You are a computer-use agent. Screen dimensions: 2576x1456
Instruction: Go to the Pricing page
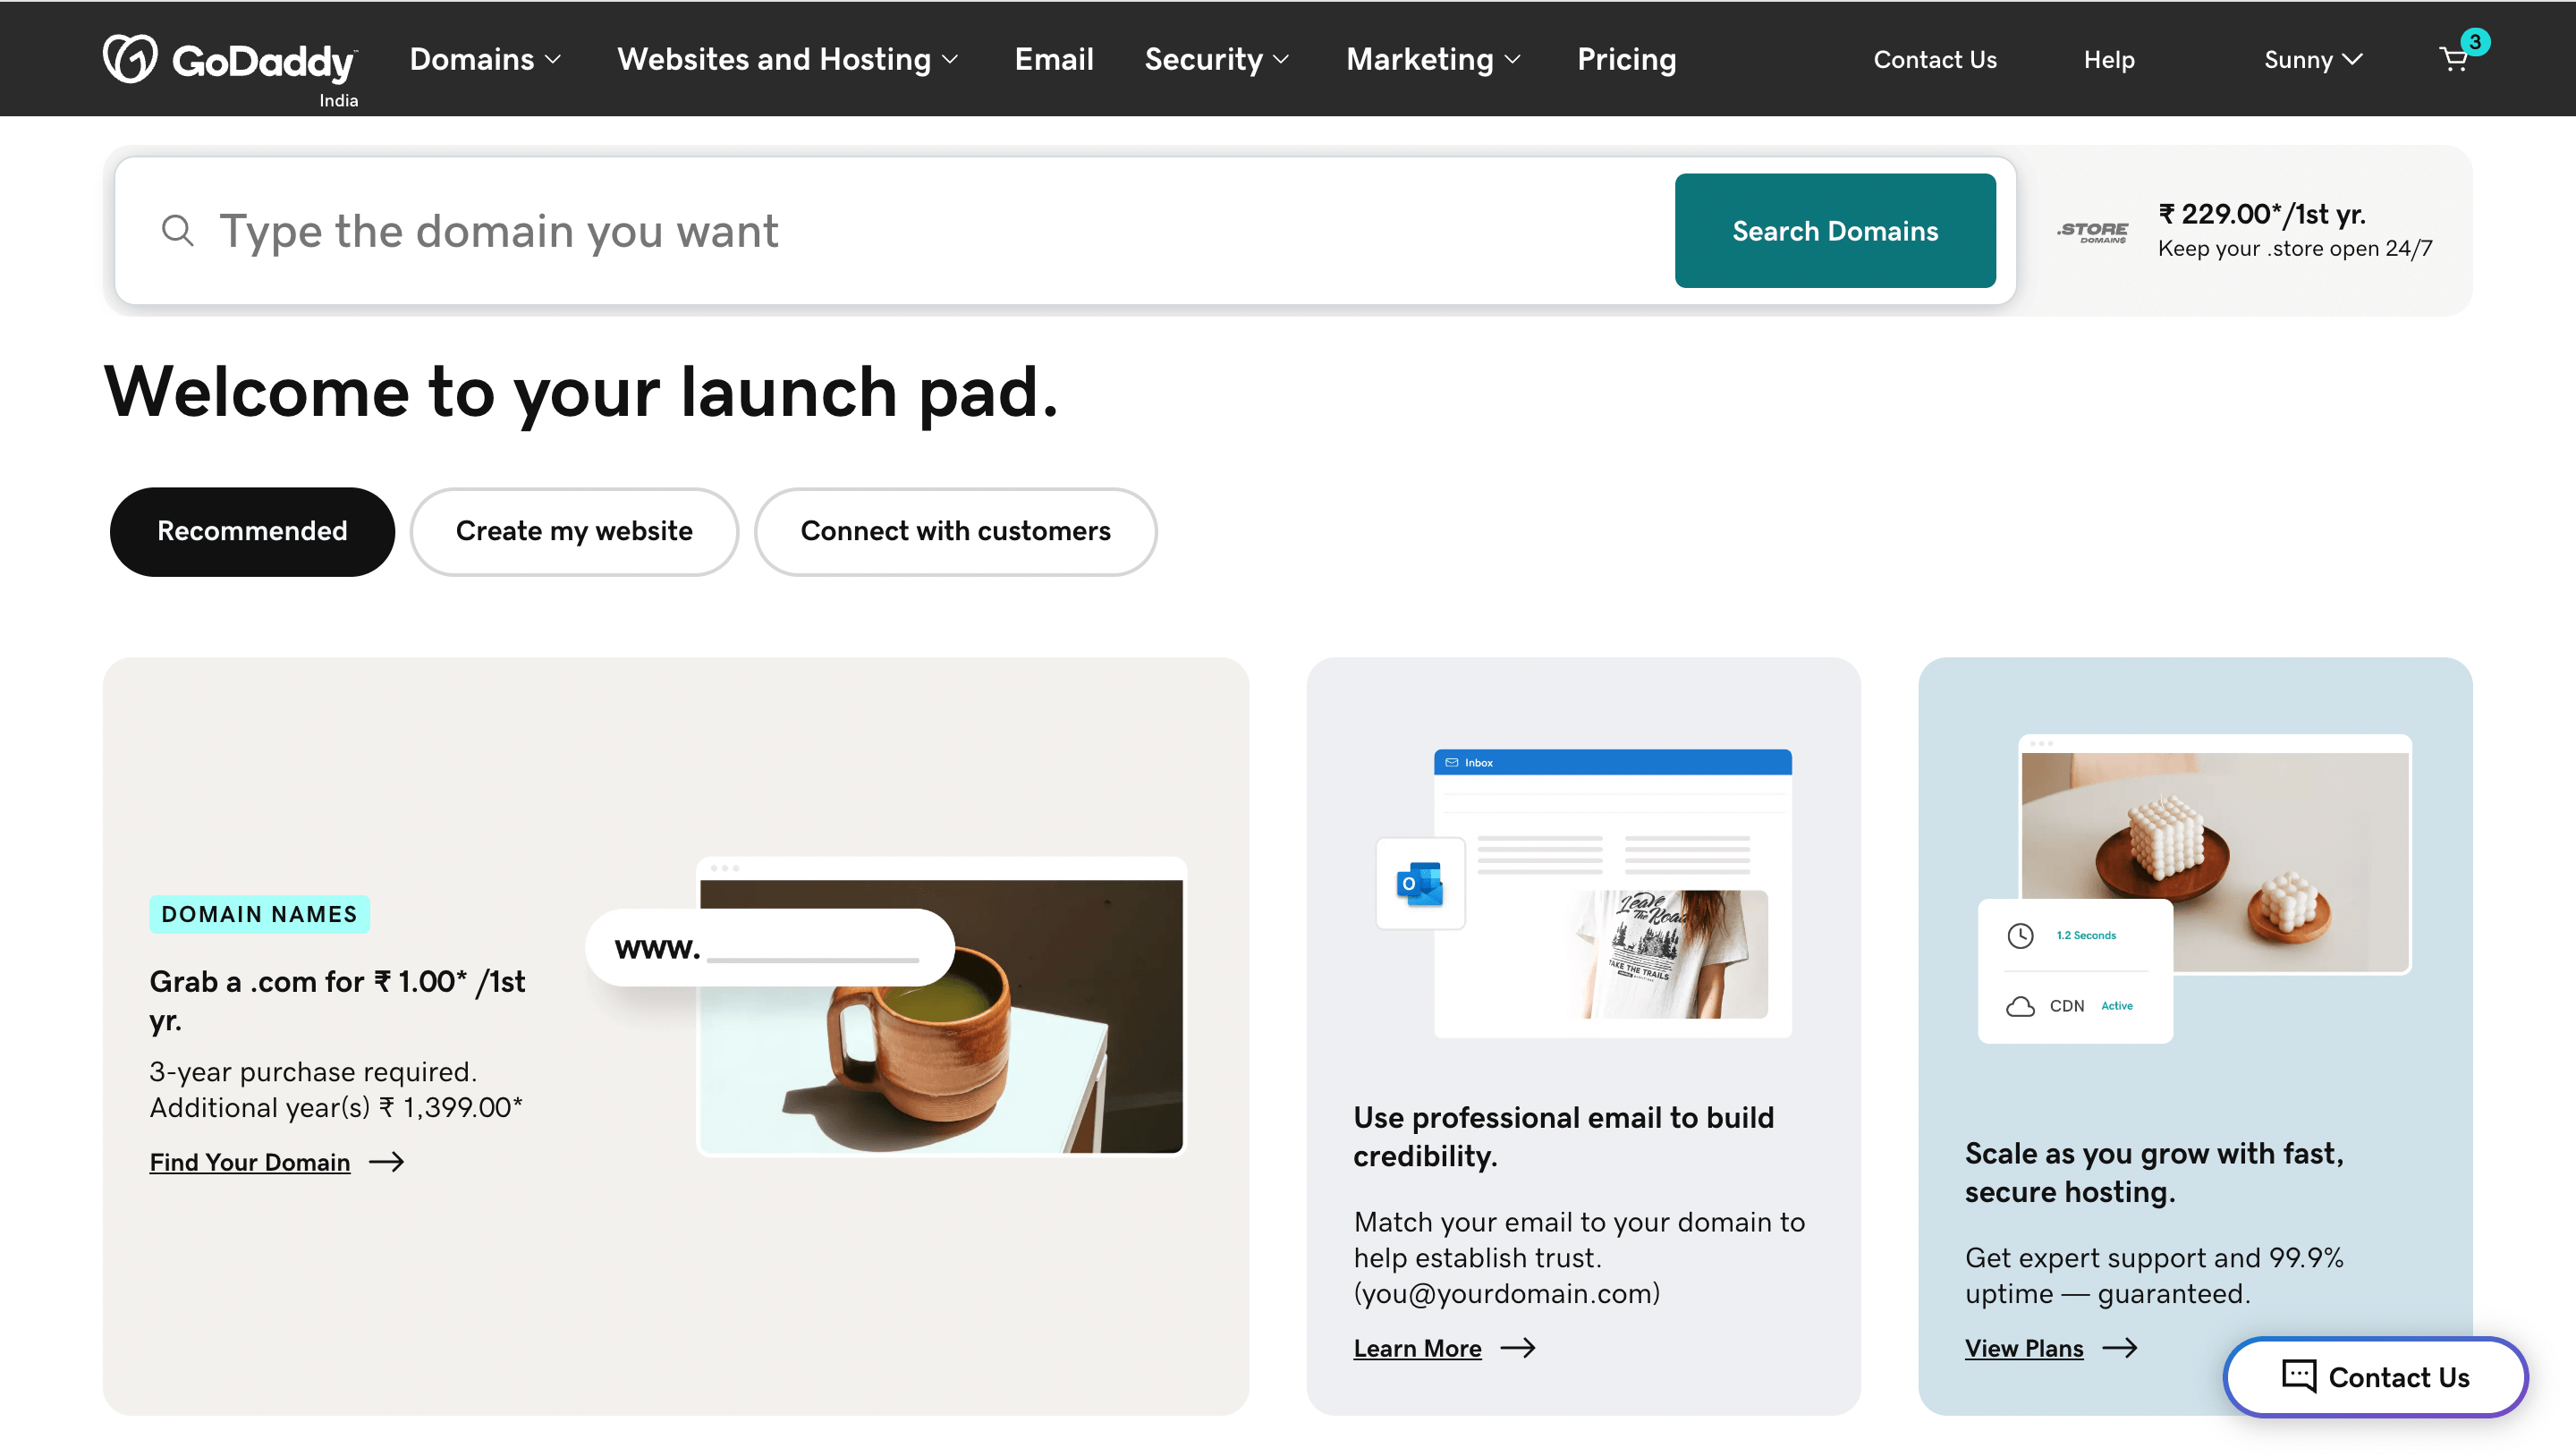(x=1626, y=59)
